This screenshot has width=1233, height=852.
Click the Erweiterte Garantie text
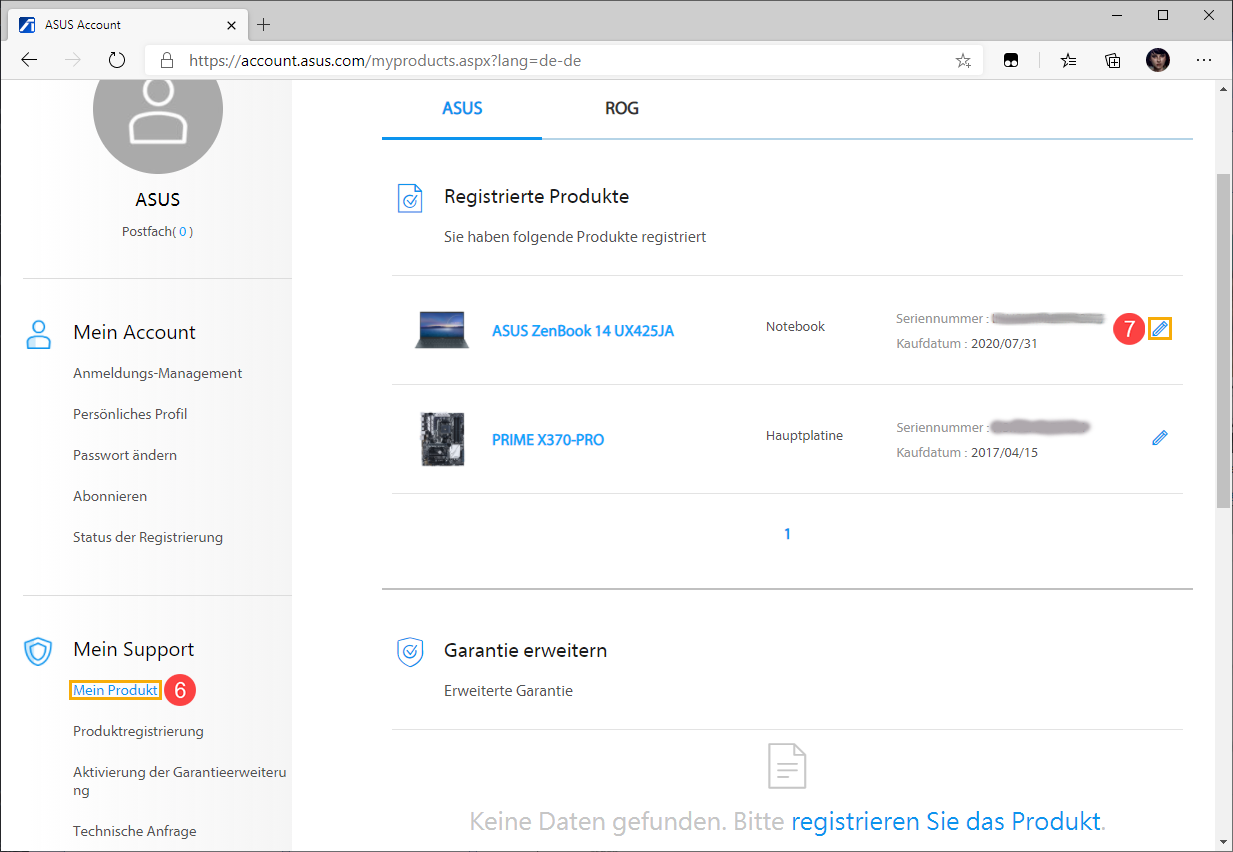508,690
